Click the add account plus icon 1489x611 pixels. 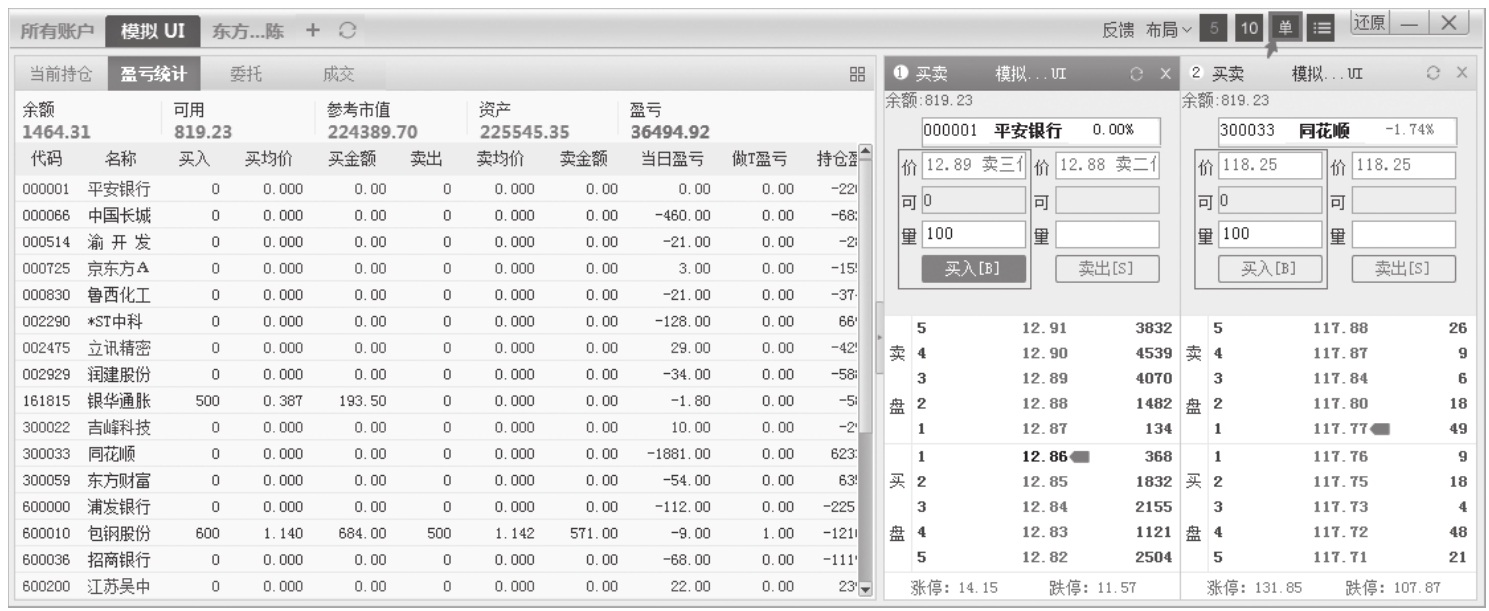click(x=313, y=31)
